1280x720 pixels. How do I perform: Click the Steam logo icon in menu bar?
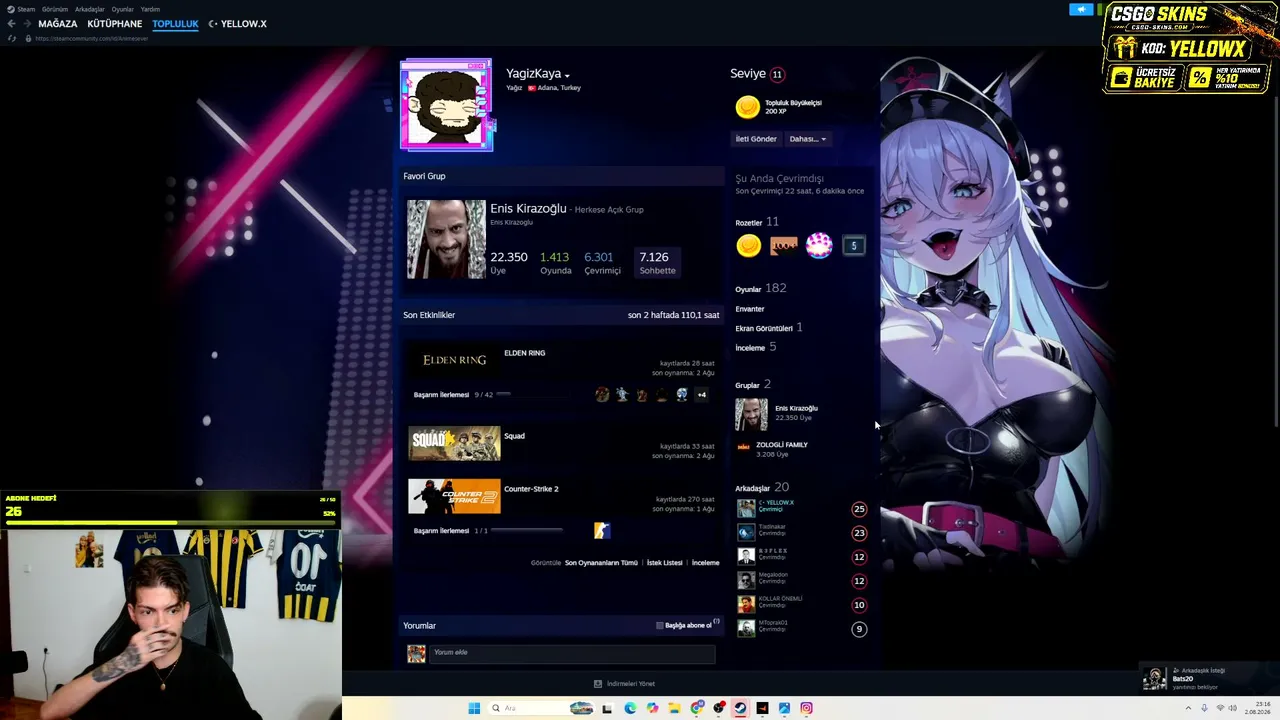11,9
